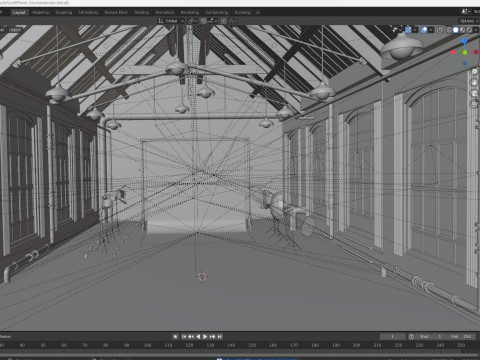Click the red X axis labeled gizmo handle

click(476, 52)
